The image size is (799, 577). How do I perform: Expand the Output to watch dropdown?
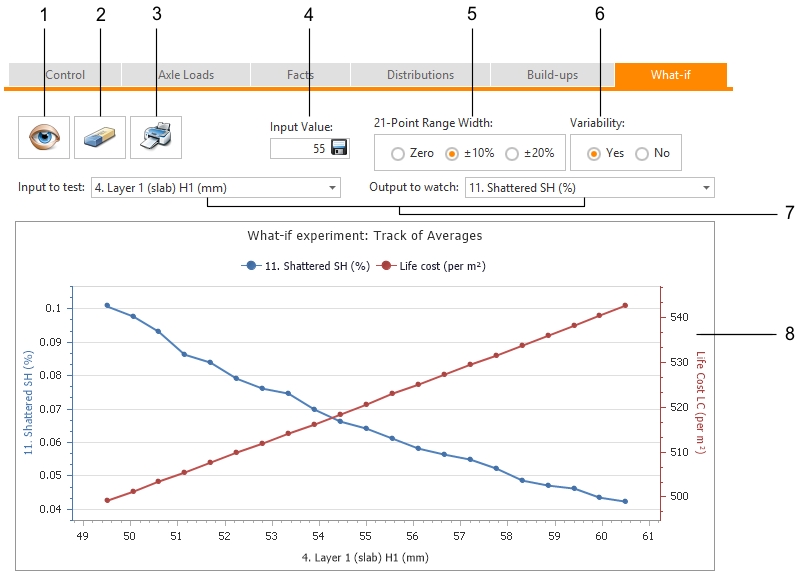pyautogui.click(x=589, y=187)
